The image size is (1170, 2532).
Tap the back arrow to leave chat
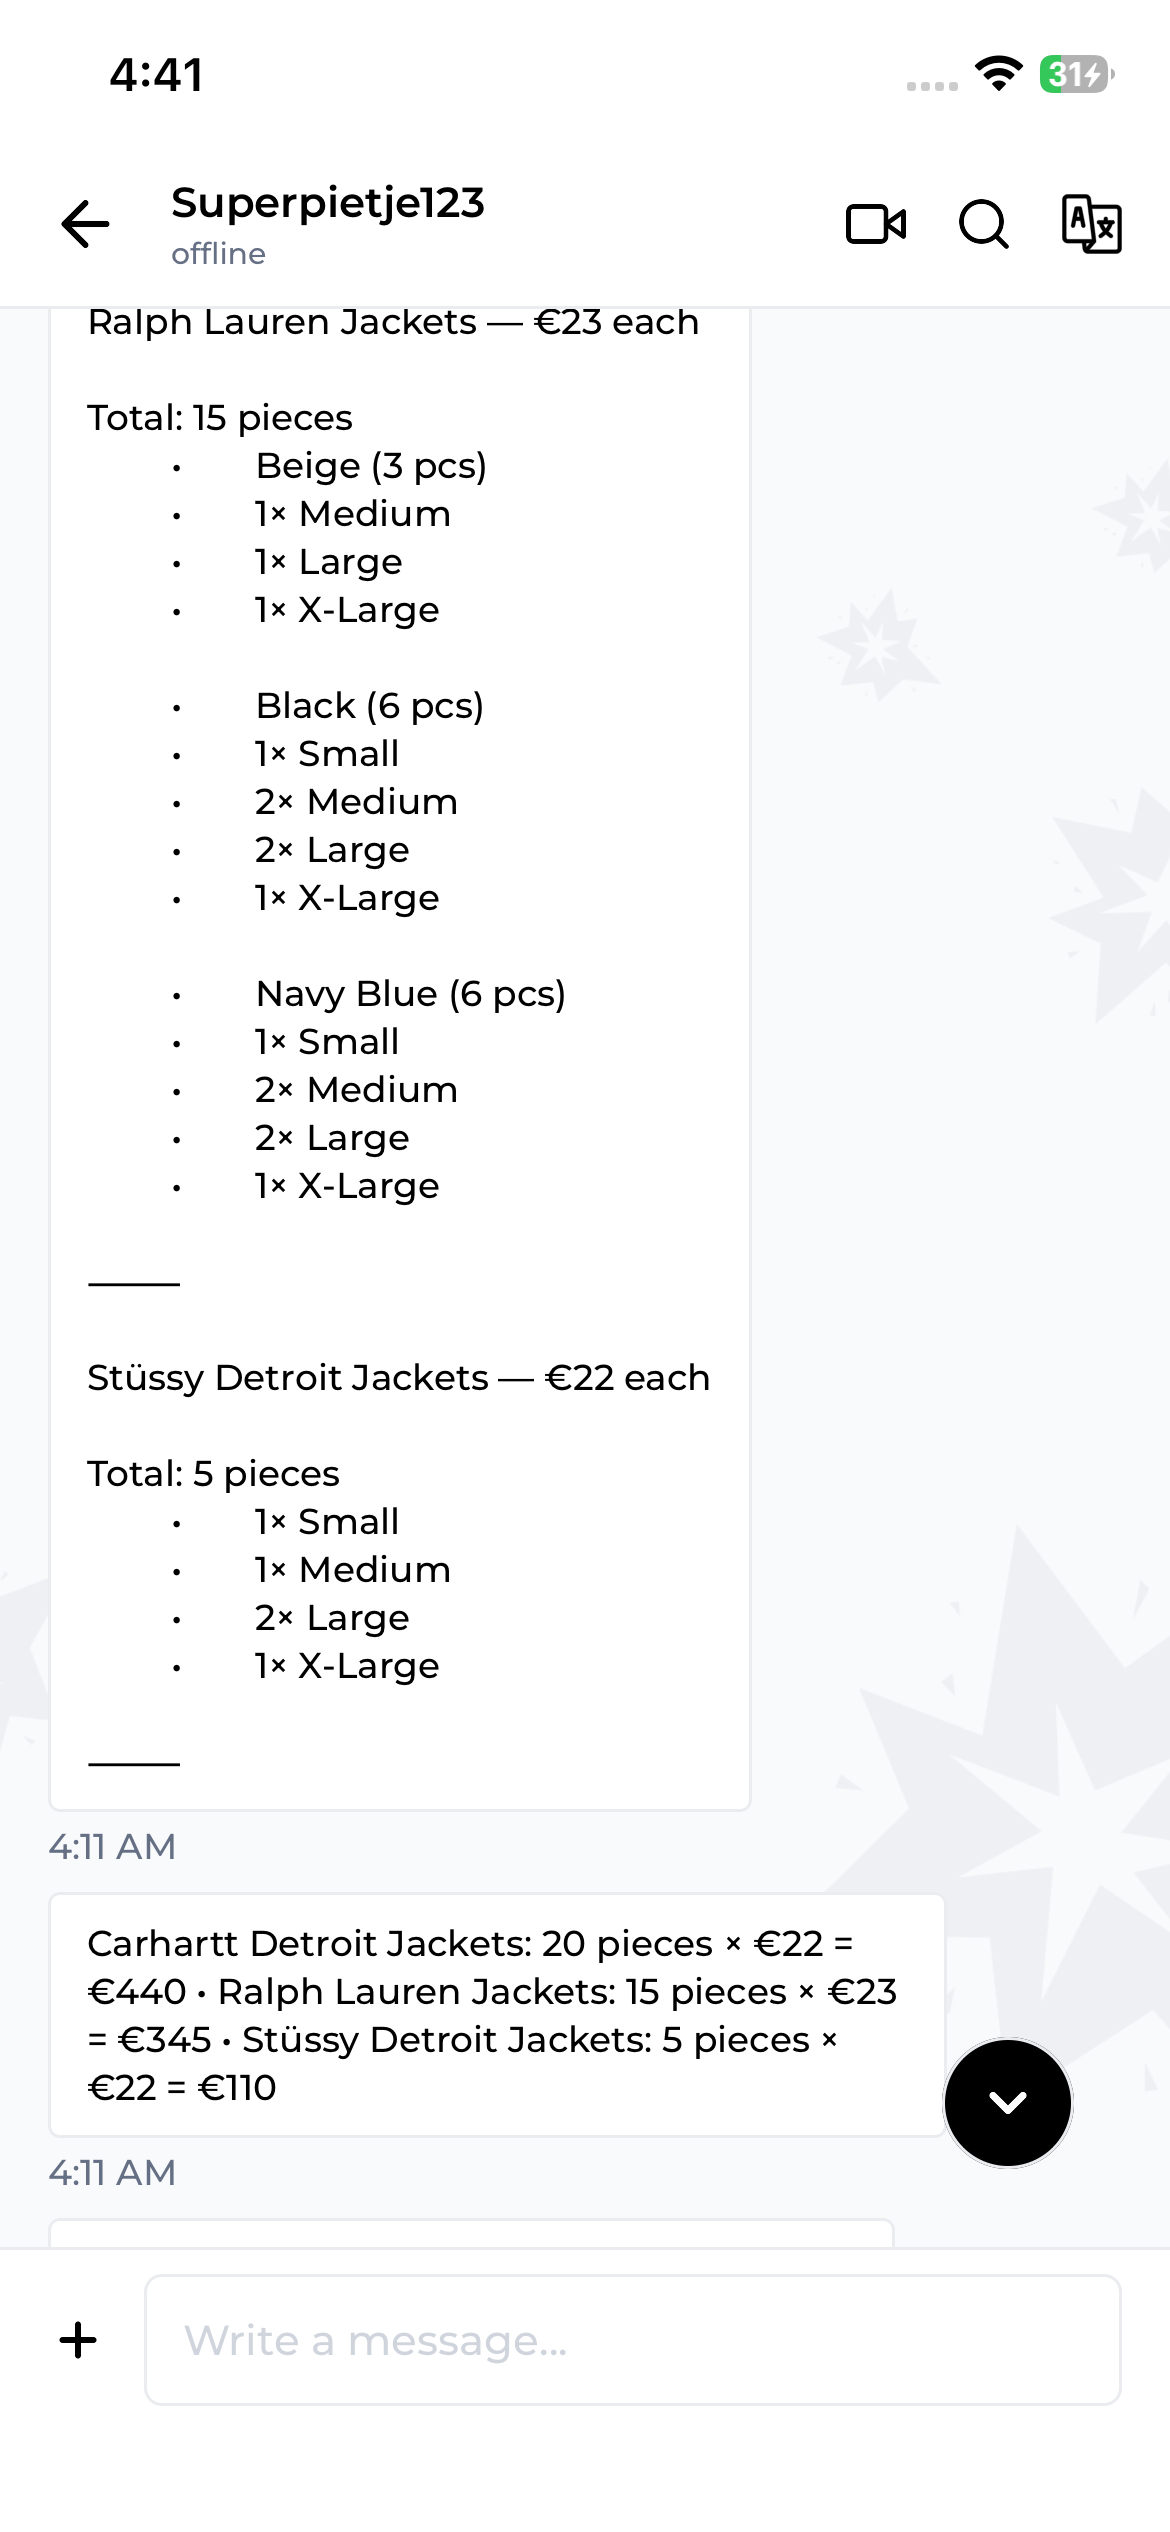[x=86, y=223]
